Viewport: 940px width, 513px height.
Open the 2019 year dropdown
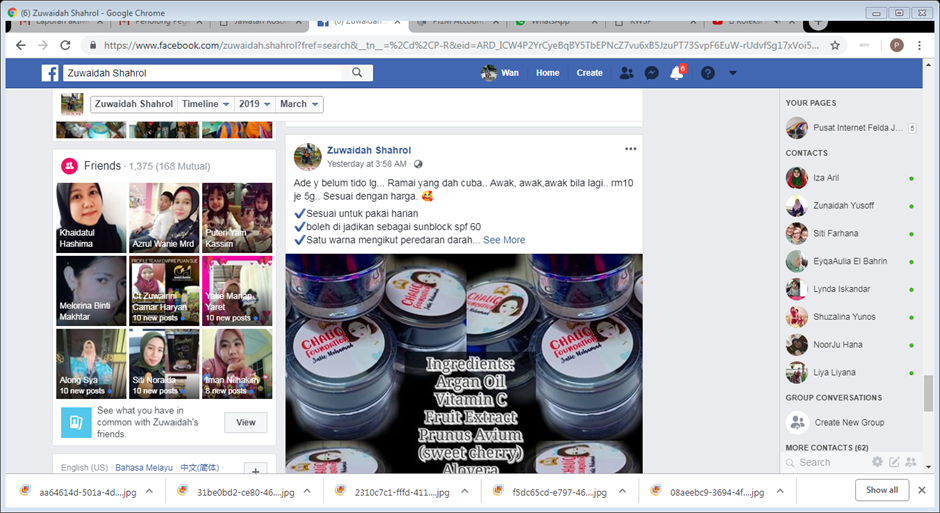[x=255, y=104]
